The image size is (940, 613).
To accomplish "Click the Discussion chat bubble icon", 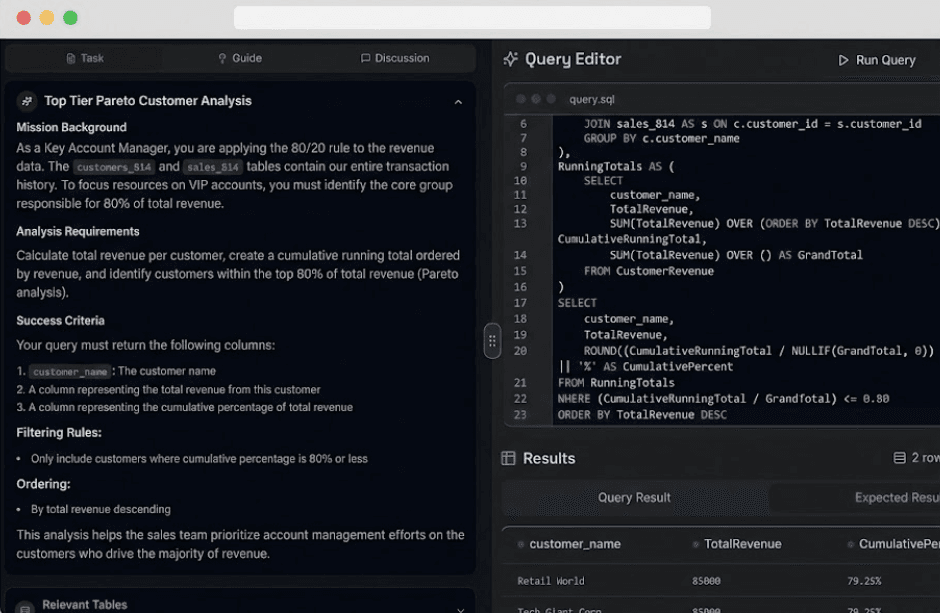I will [x=366, y=58].
